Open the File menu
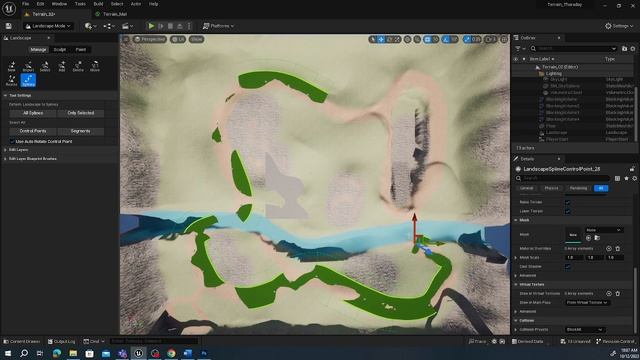Image resolution: width=640 pixels, height=360 pixels. 25,4
